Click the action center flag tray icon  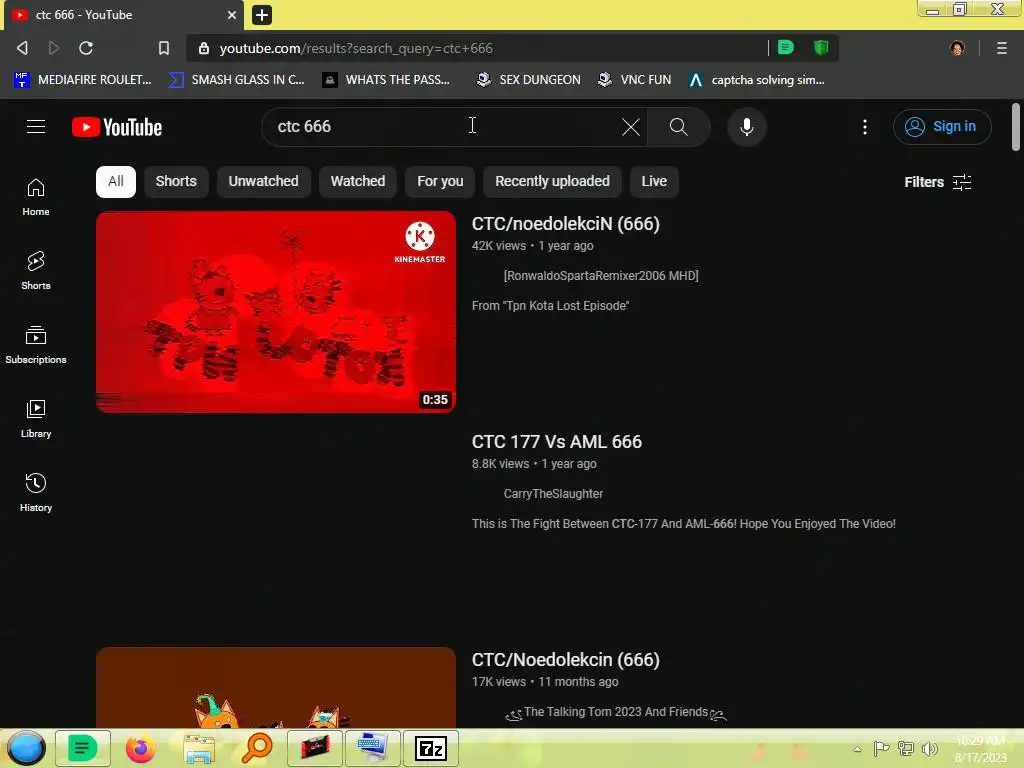881,748
